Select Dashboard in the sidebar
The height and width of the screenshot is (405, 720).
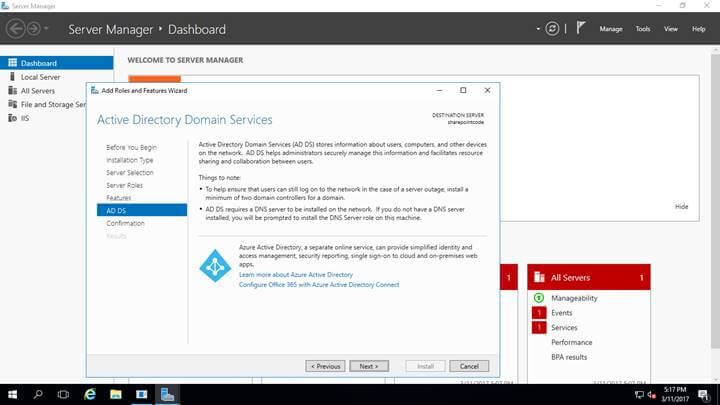(x=56, y=63)
